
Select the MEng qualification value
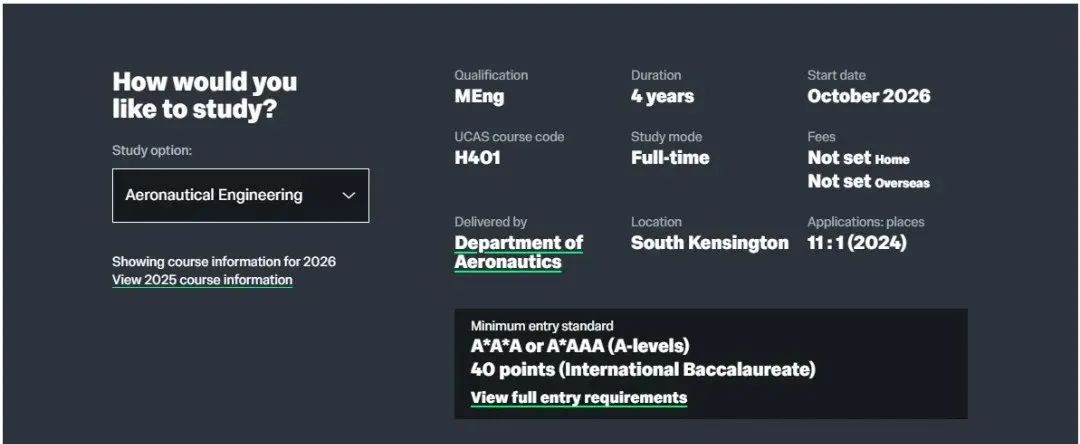click(x=479, y=96)
